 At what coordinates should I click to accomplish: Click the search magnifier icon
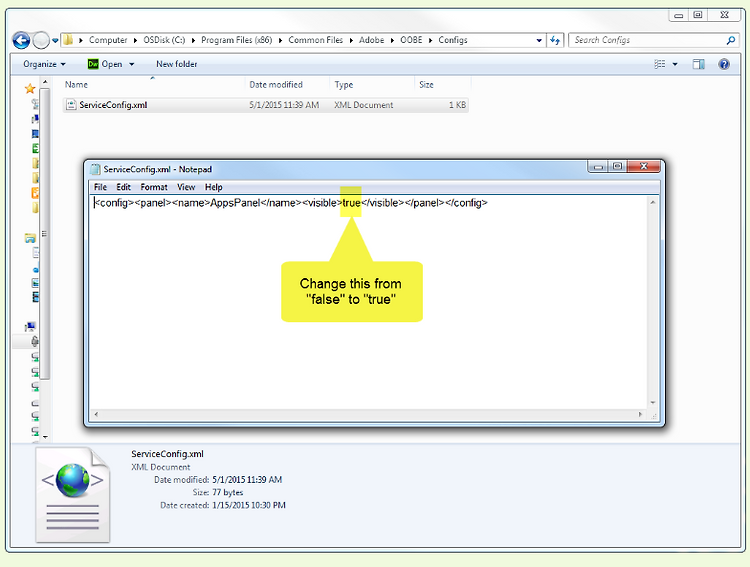[x=730, y=40]
